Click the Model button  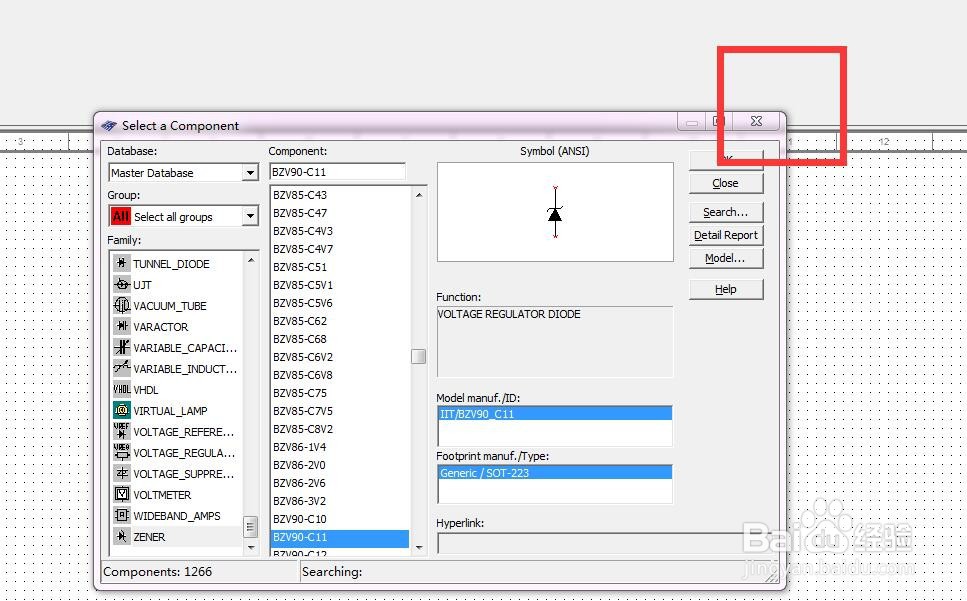pyautogui.click(x=725, y=258)
